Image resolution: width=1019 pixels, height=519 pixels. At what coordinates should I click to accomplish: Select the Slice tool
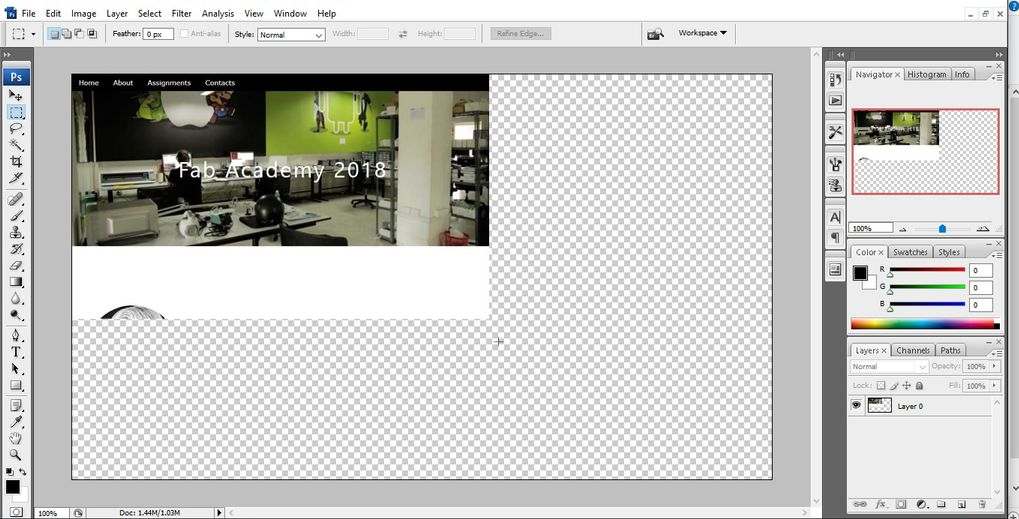pyautogui.click(x=16, y=177)
